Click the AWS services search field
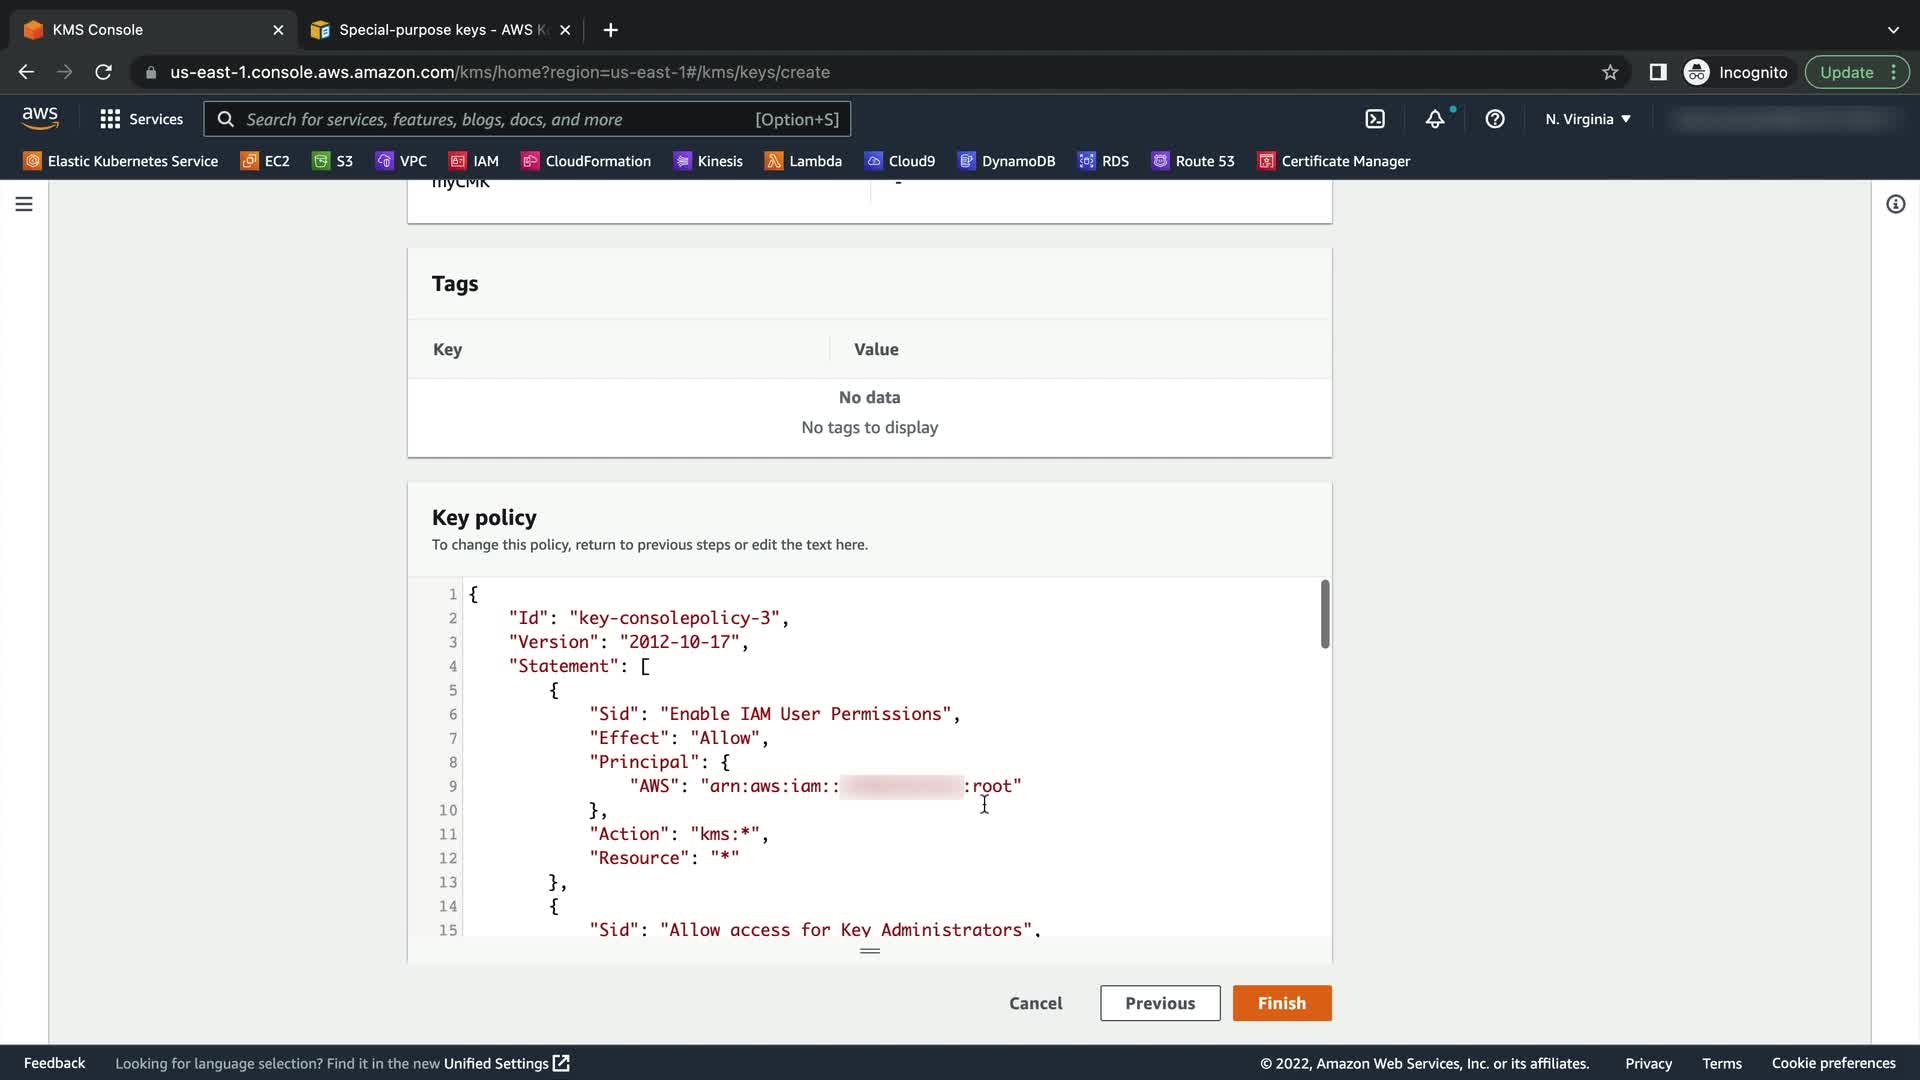Viewport: 1920px width, 1080px height. pos(500,119)
